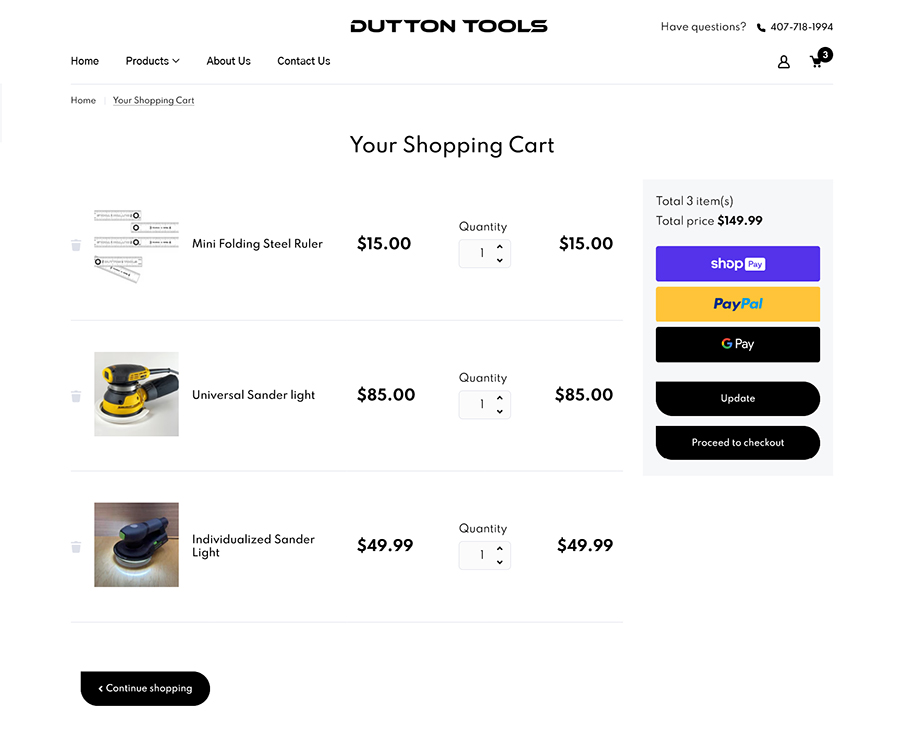The width and height of the screenshot is (900, 742).
Task: Click the Universal Sander light thumbnail
Action: (136, 393)
